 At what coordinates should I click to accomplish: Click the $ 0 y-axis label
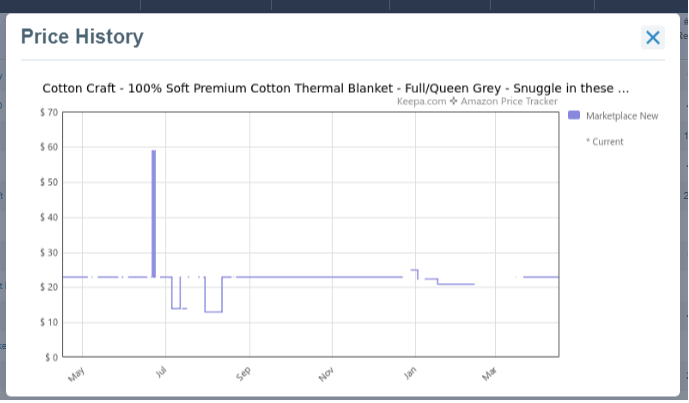(51, 358)
